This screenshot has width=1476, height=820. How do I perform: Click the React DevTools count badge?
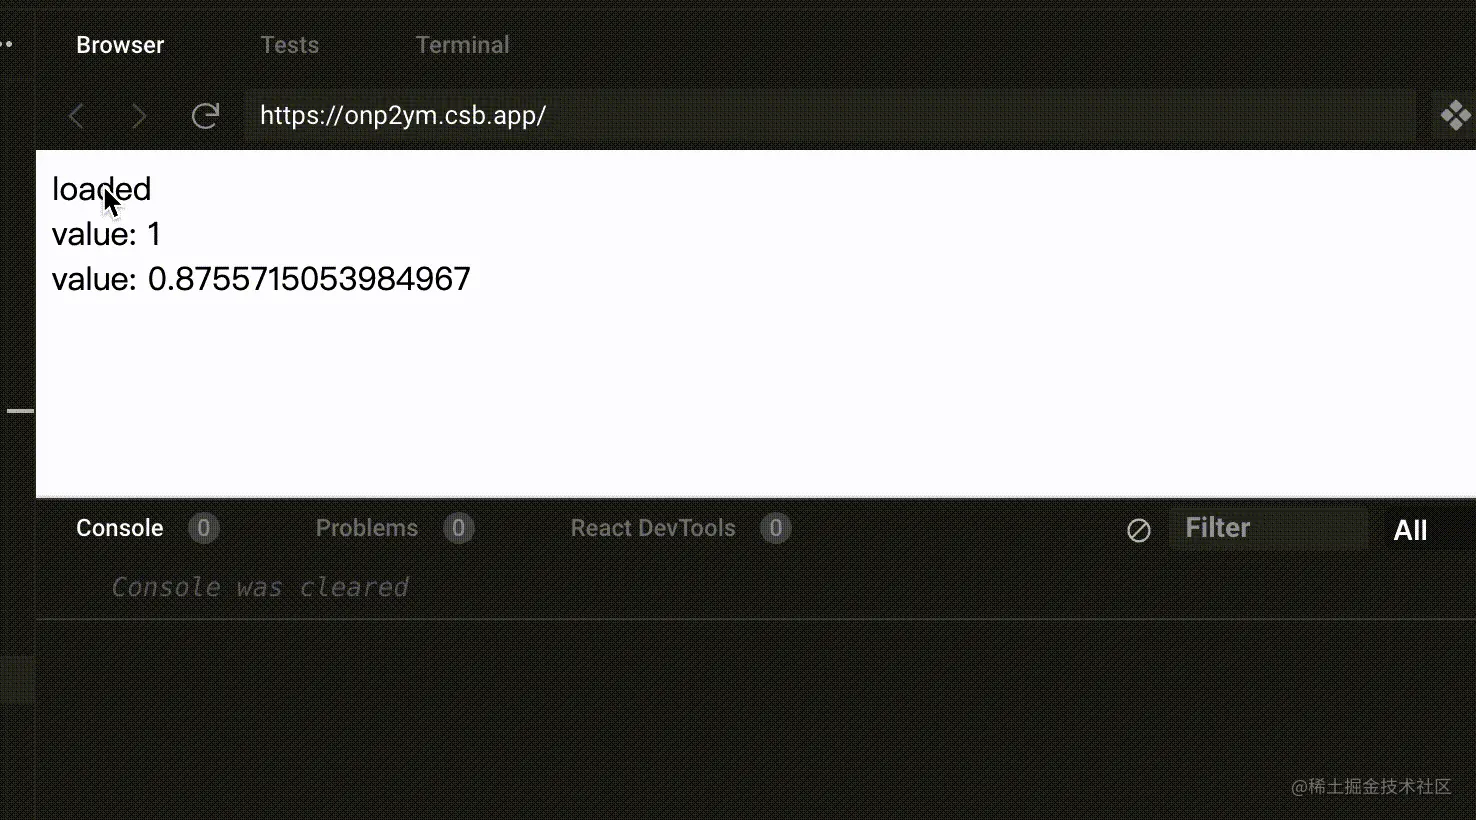coord(775,528)
